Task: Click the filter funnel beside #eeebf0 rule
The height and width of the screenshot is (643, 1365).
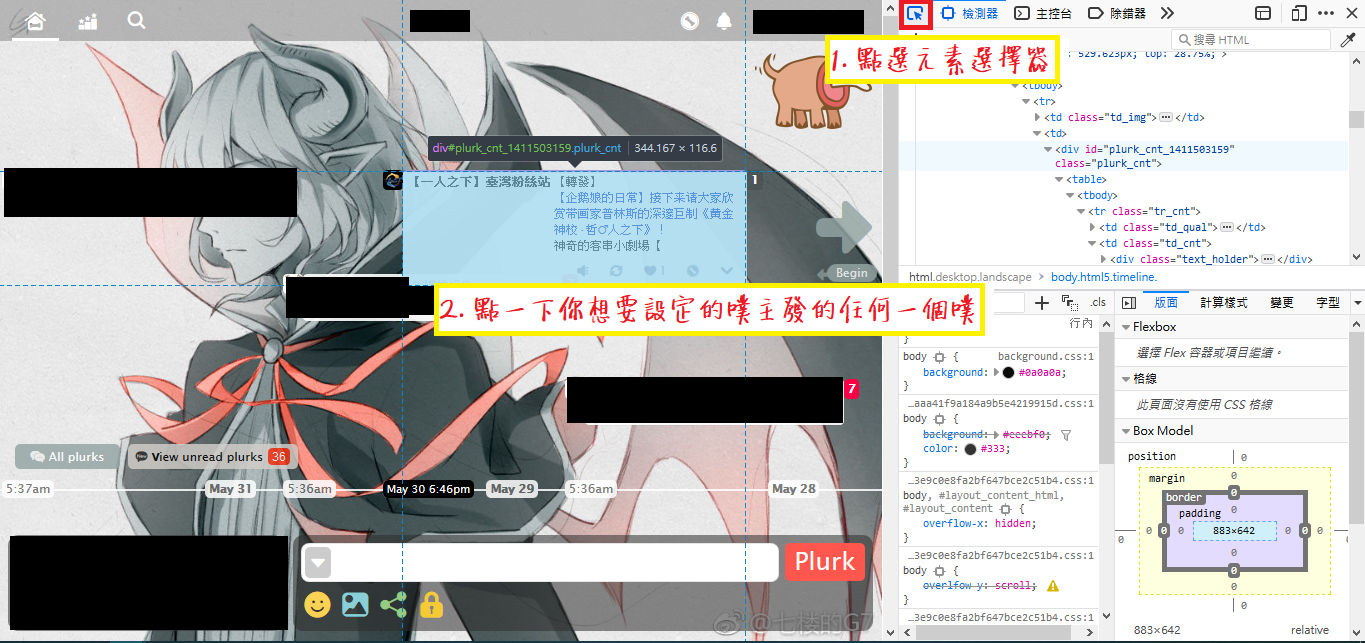Action: click(x=1066, y=435)
